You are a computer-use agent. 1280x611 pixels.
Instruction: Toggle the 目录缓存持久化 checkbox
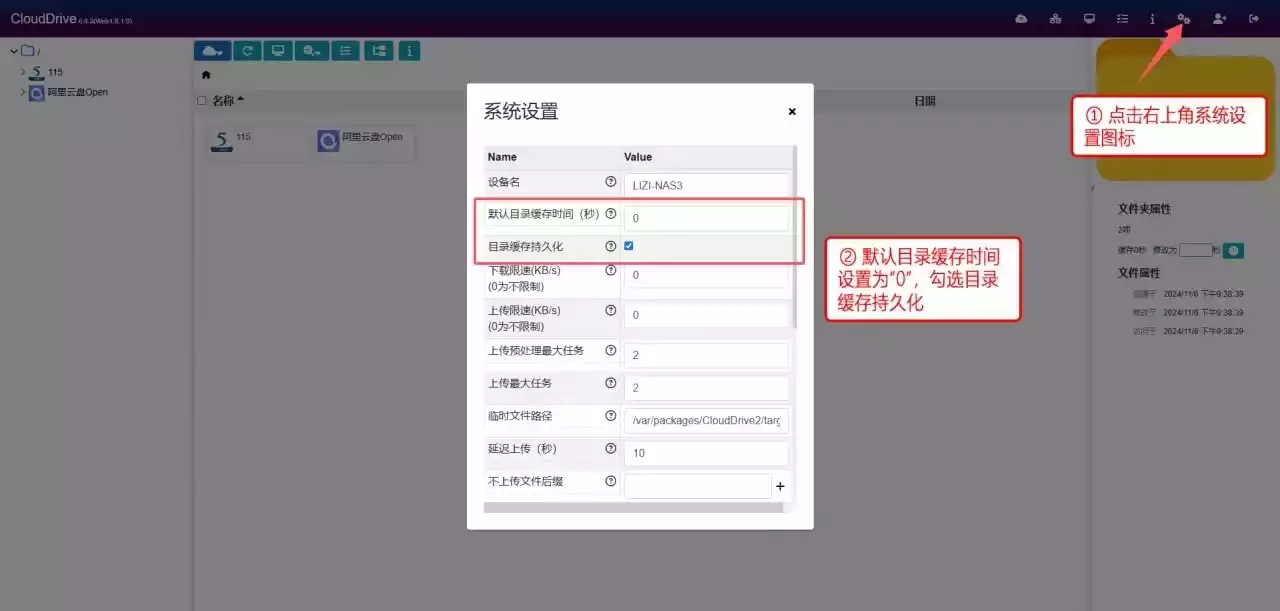tap(629, 246)
